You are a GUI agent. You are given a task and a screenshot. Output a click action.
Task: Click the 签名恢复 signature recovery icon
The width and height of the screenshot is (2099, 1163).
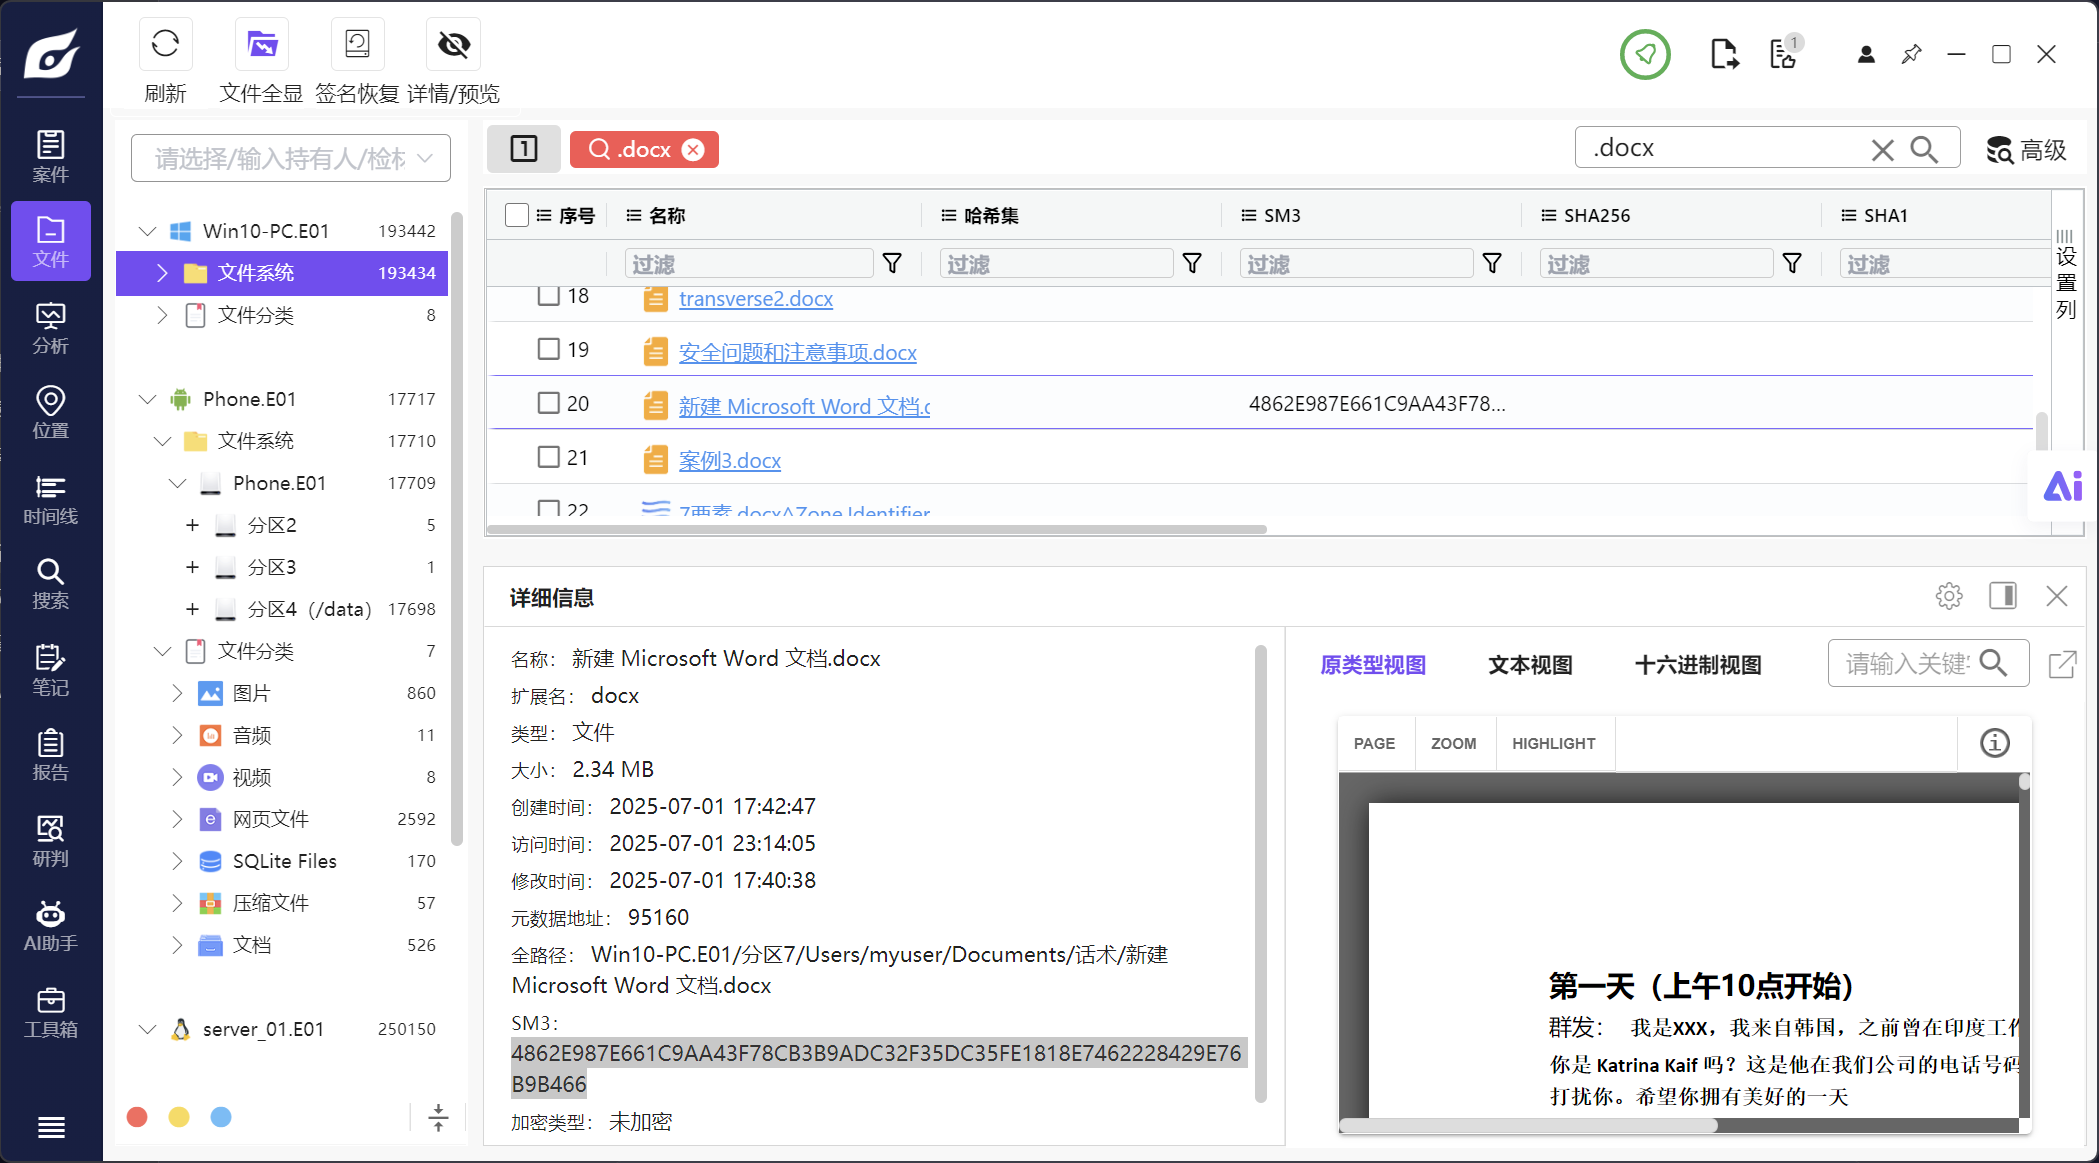pyautogui.click(x=357, y=45)
